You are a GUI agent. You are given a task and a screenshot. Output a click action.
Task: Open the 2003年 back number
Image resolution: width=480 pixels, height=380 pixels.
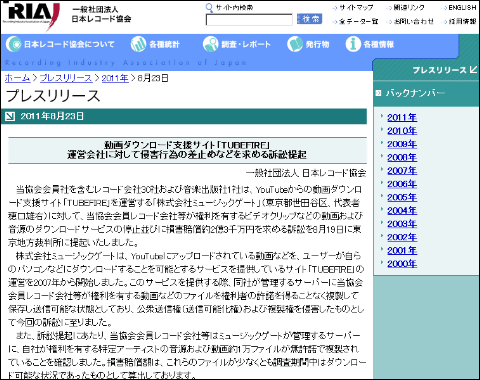click(402, 224)
